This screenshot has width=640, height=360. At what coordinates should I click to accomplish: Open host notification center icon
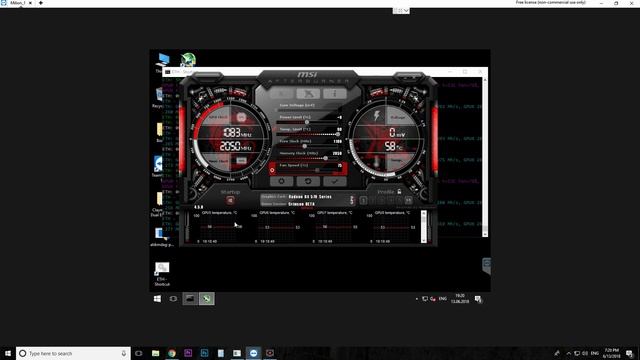click(629, 353)
